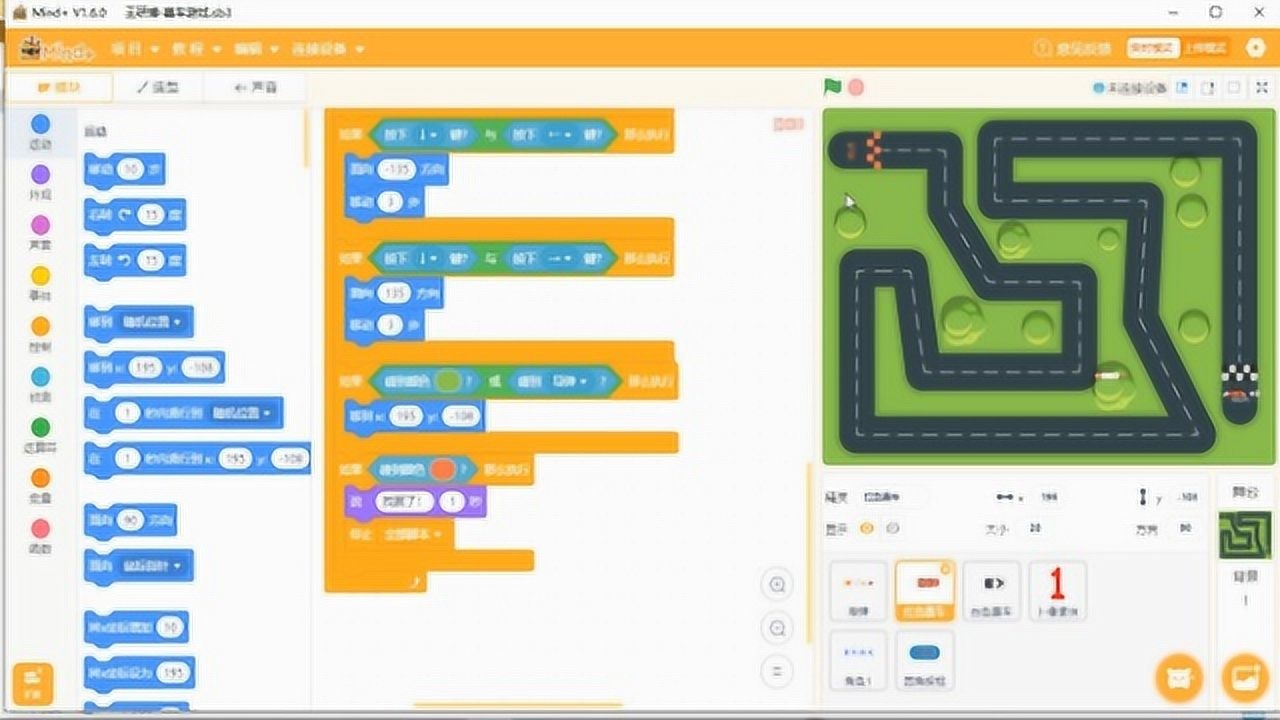Click the green flag to run
The height and width of the screenshot is (720, 1280).
832,87
